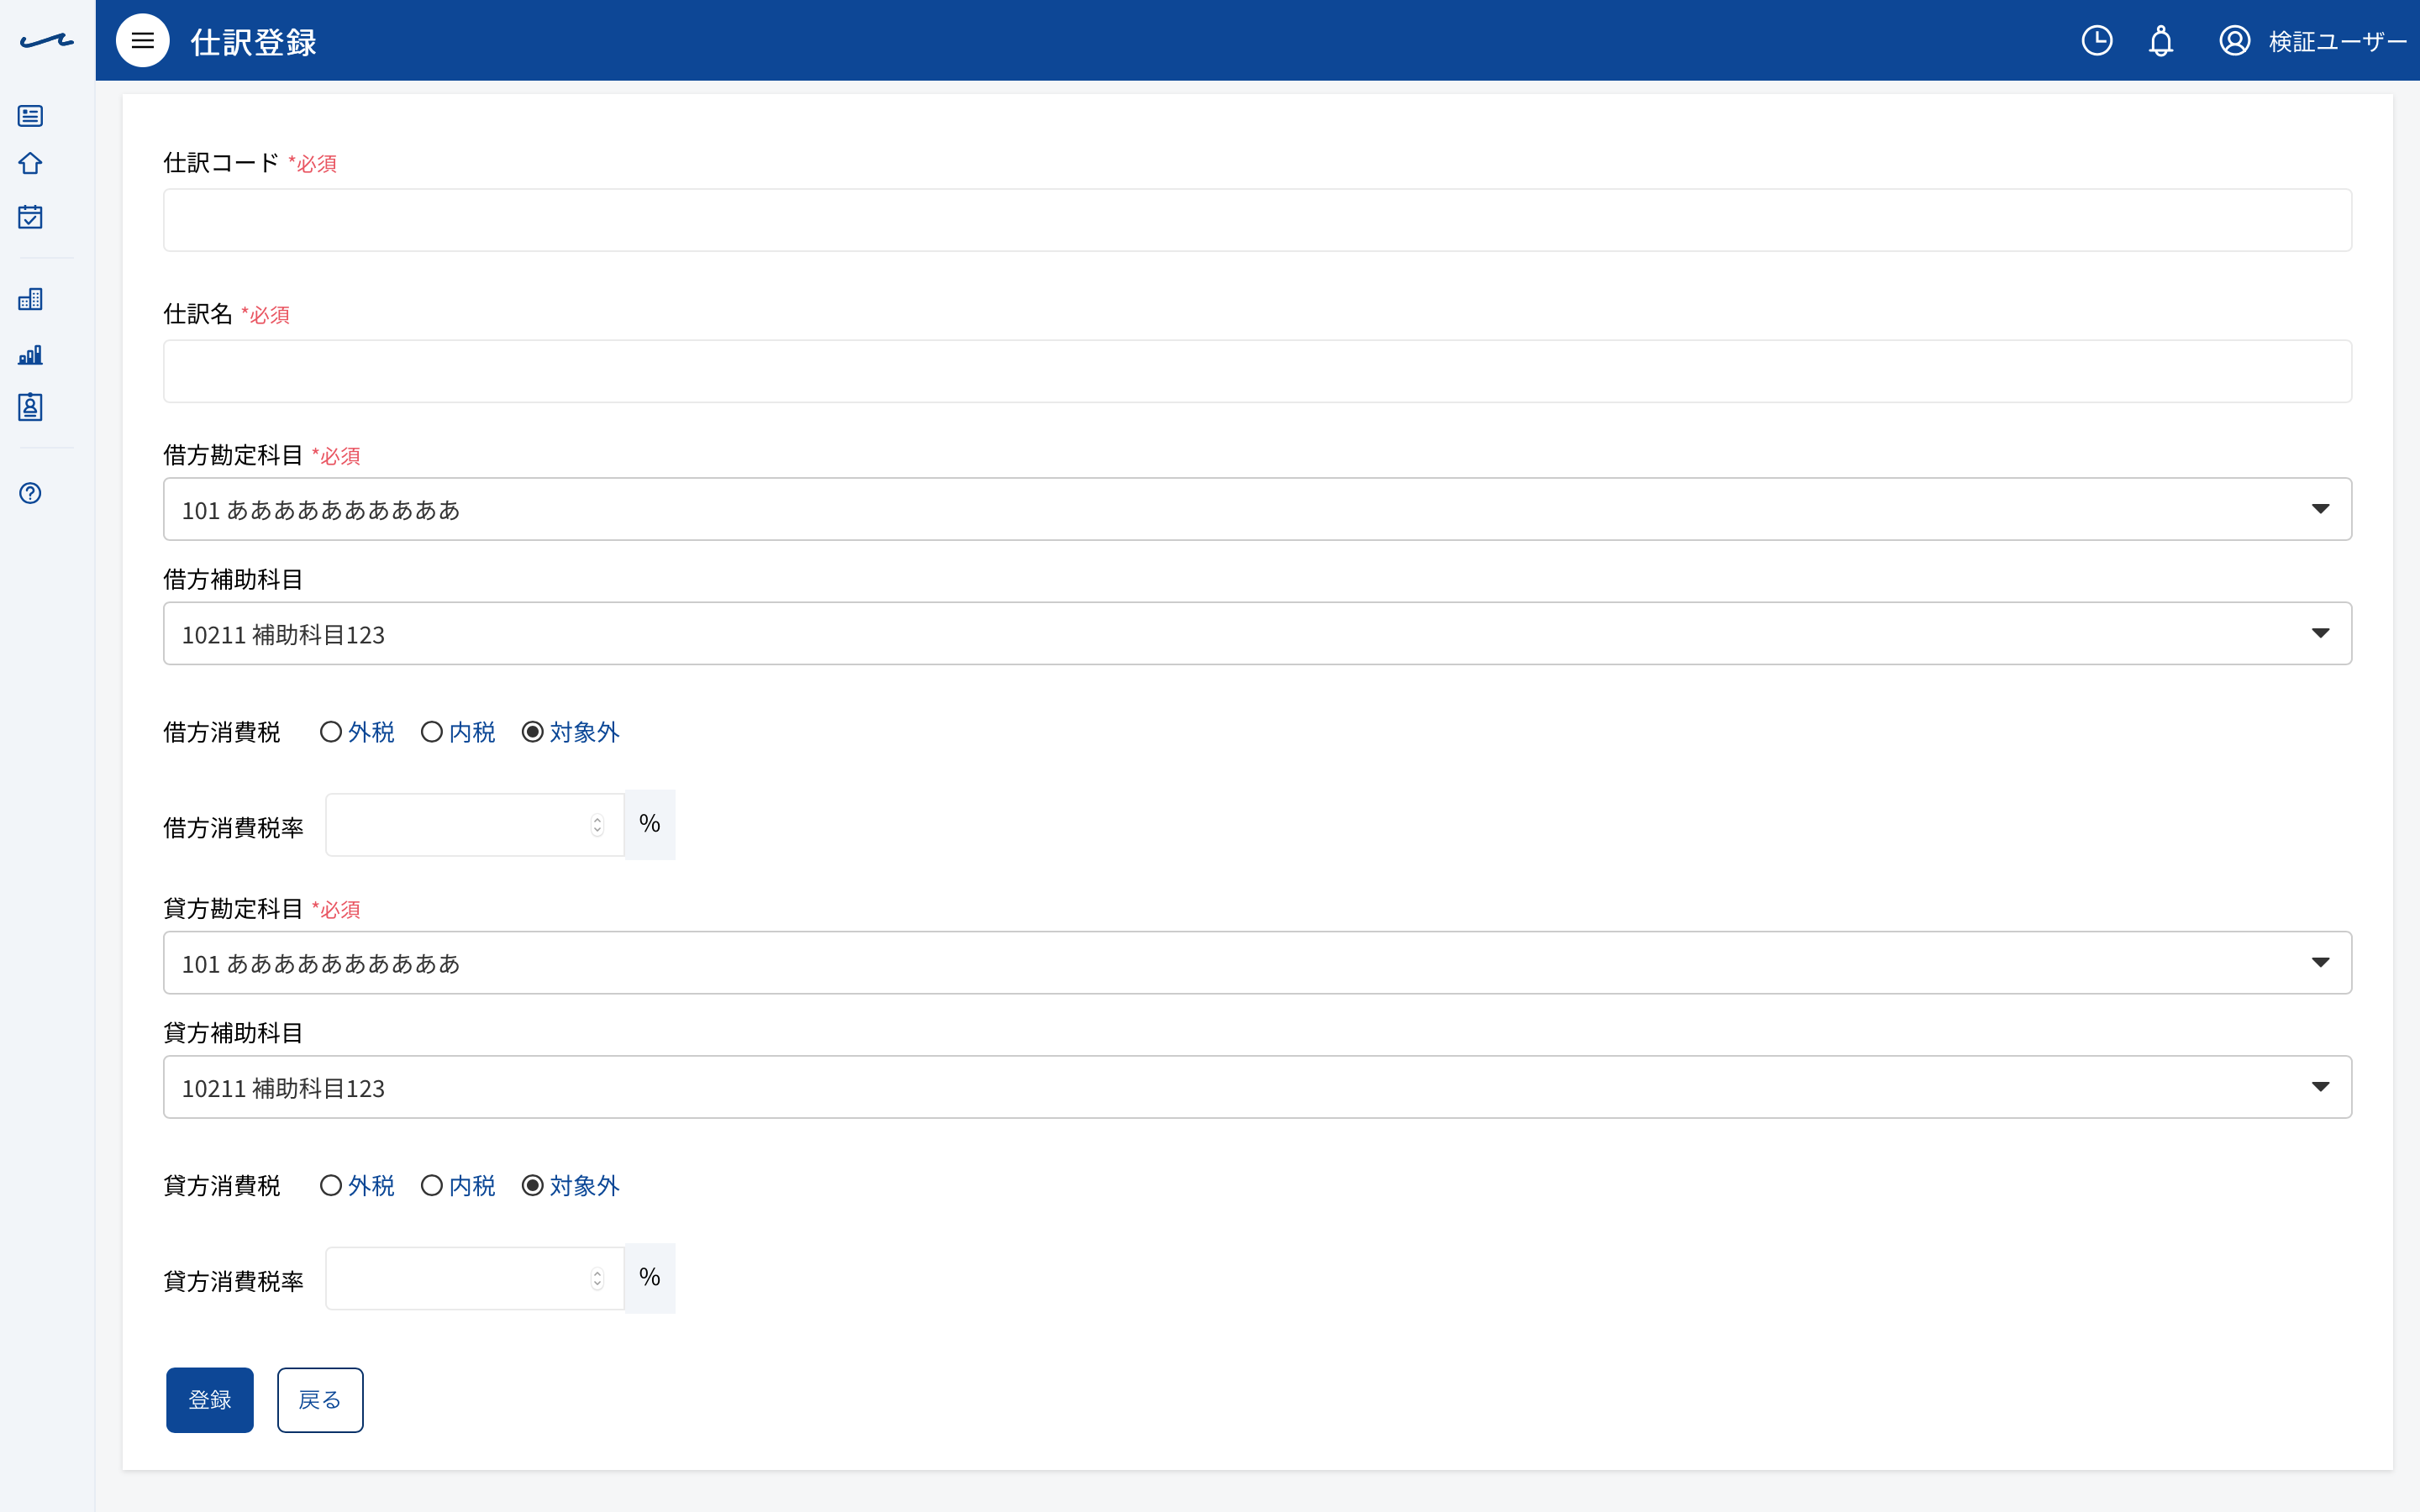
Task: Click the home icon in sidebar
Action: [x=30, y=163]
